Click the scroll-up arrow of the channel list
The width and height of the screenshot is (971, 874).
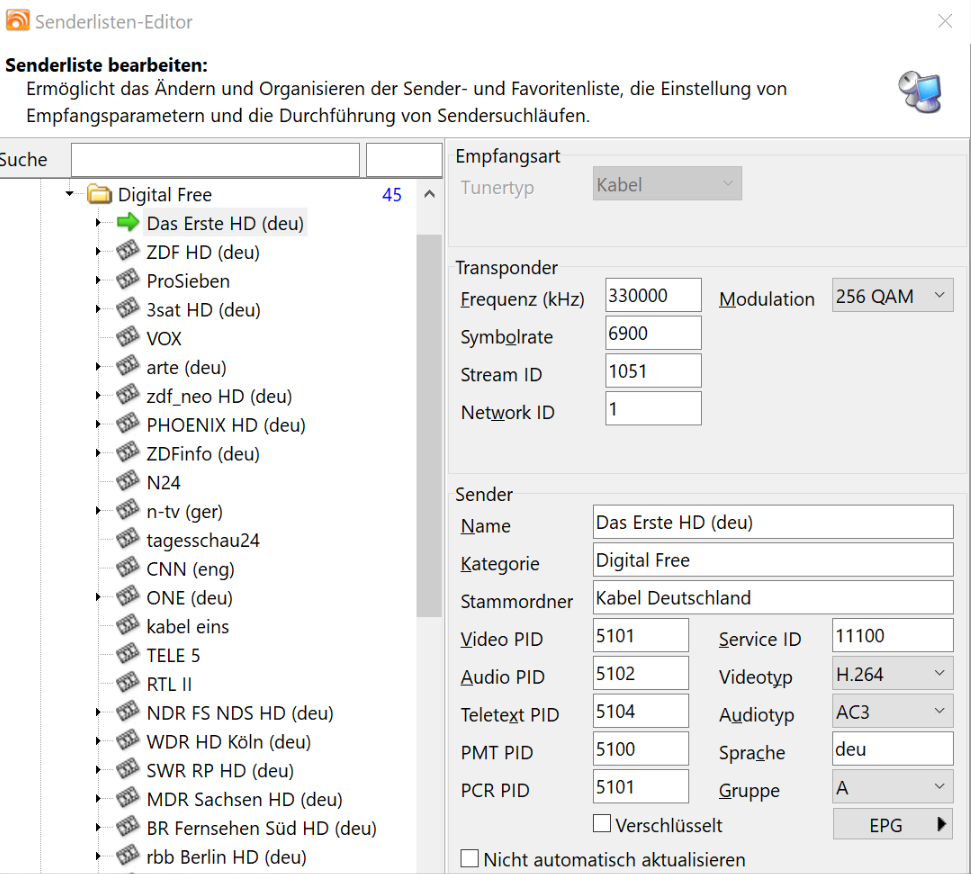coord(429,194)
